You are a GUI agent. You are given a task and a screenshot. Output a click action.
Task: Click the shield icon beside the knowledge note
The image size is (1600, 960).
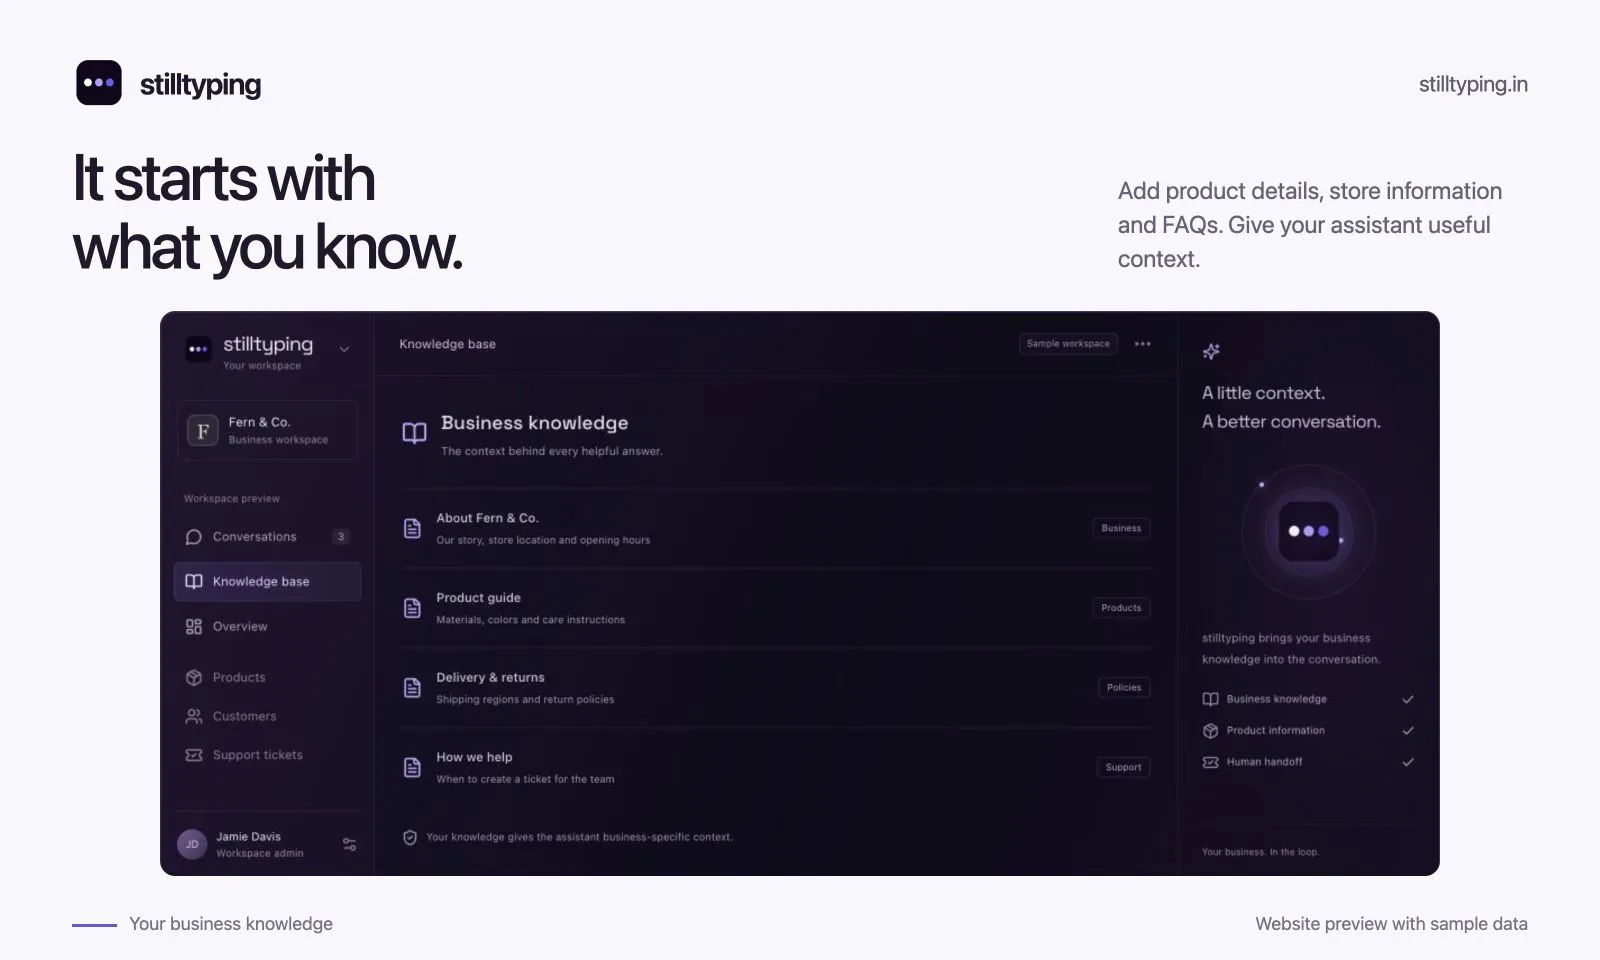(x=410, y=838)
